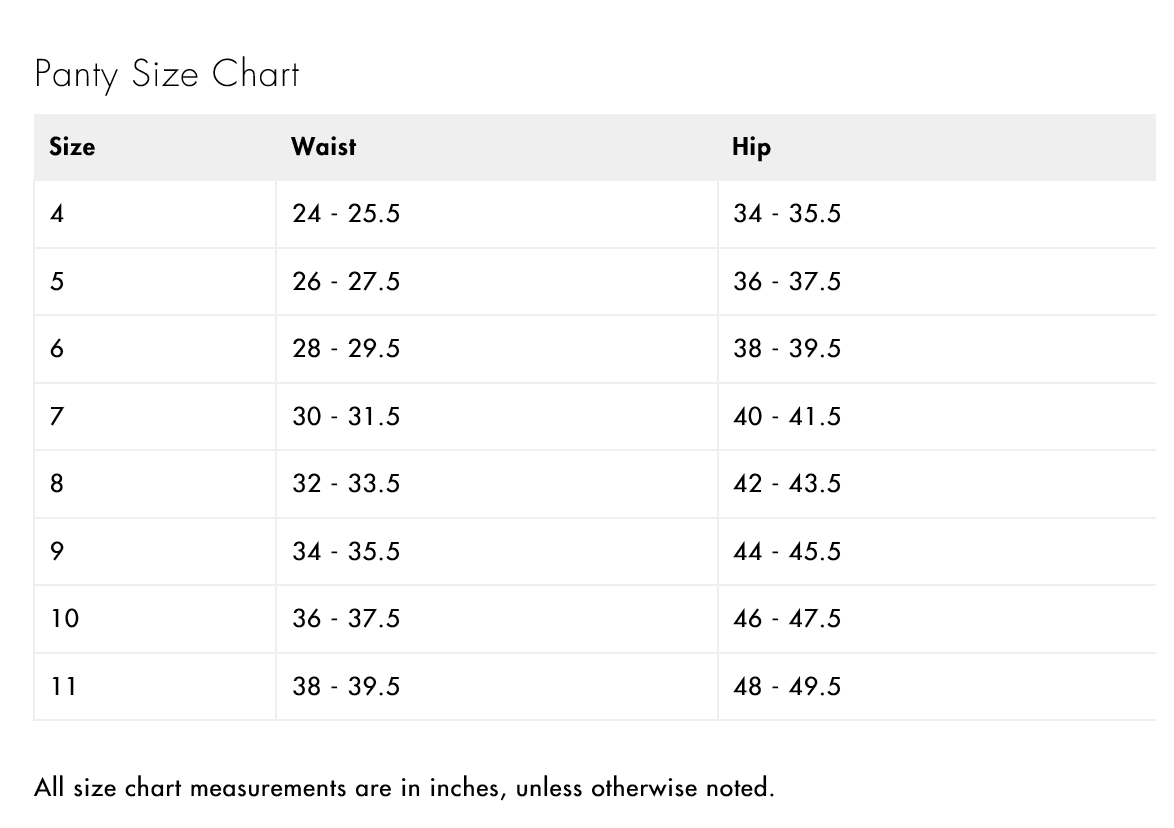The width and height of the screenshot is (1174, 828).
Task: Click the inches measurement note text
Action: 404,788
